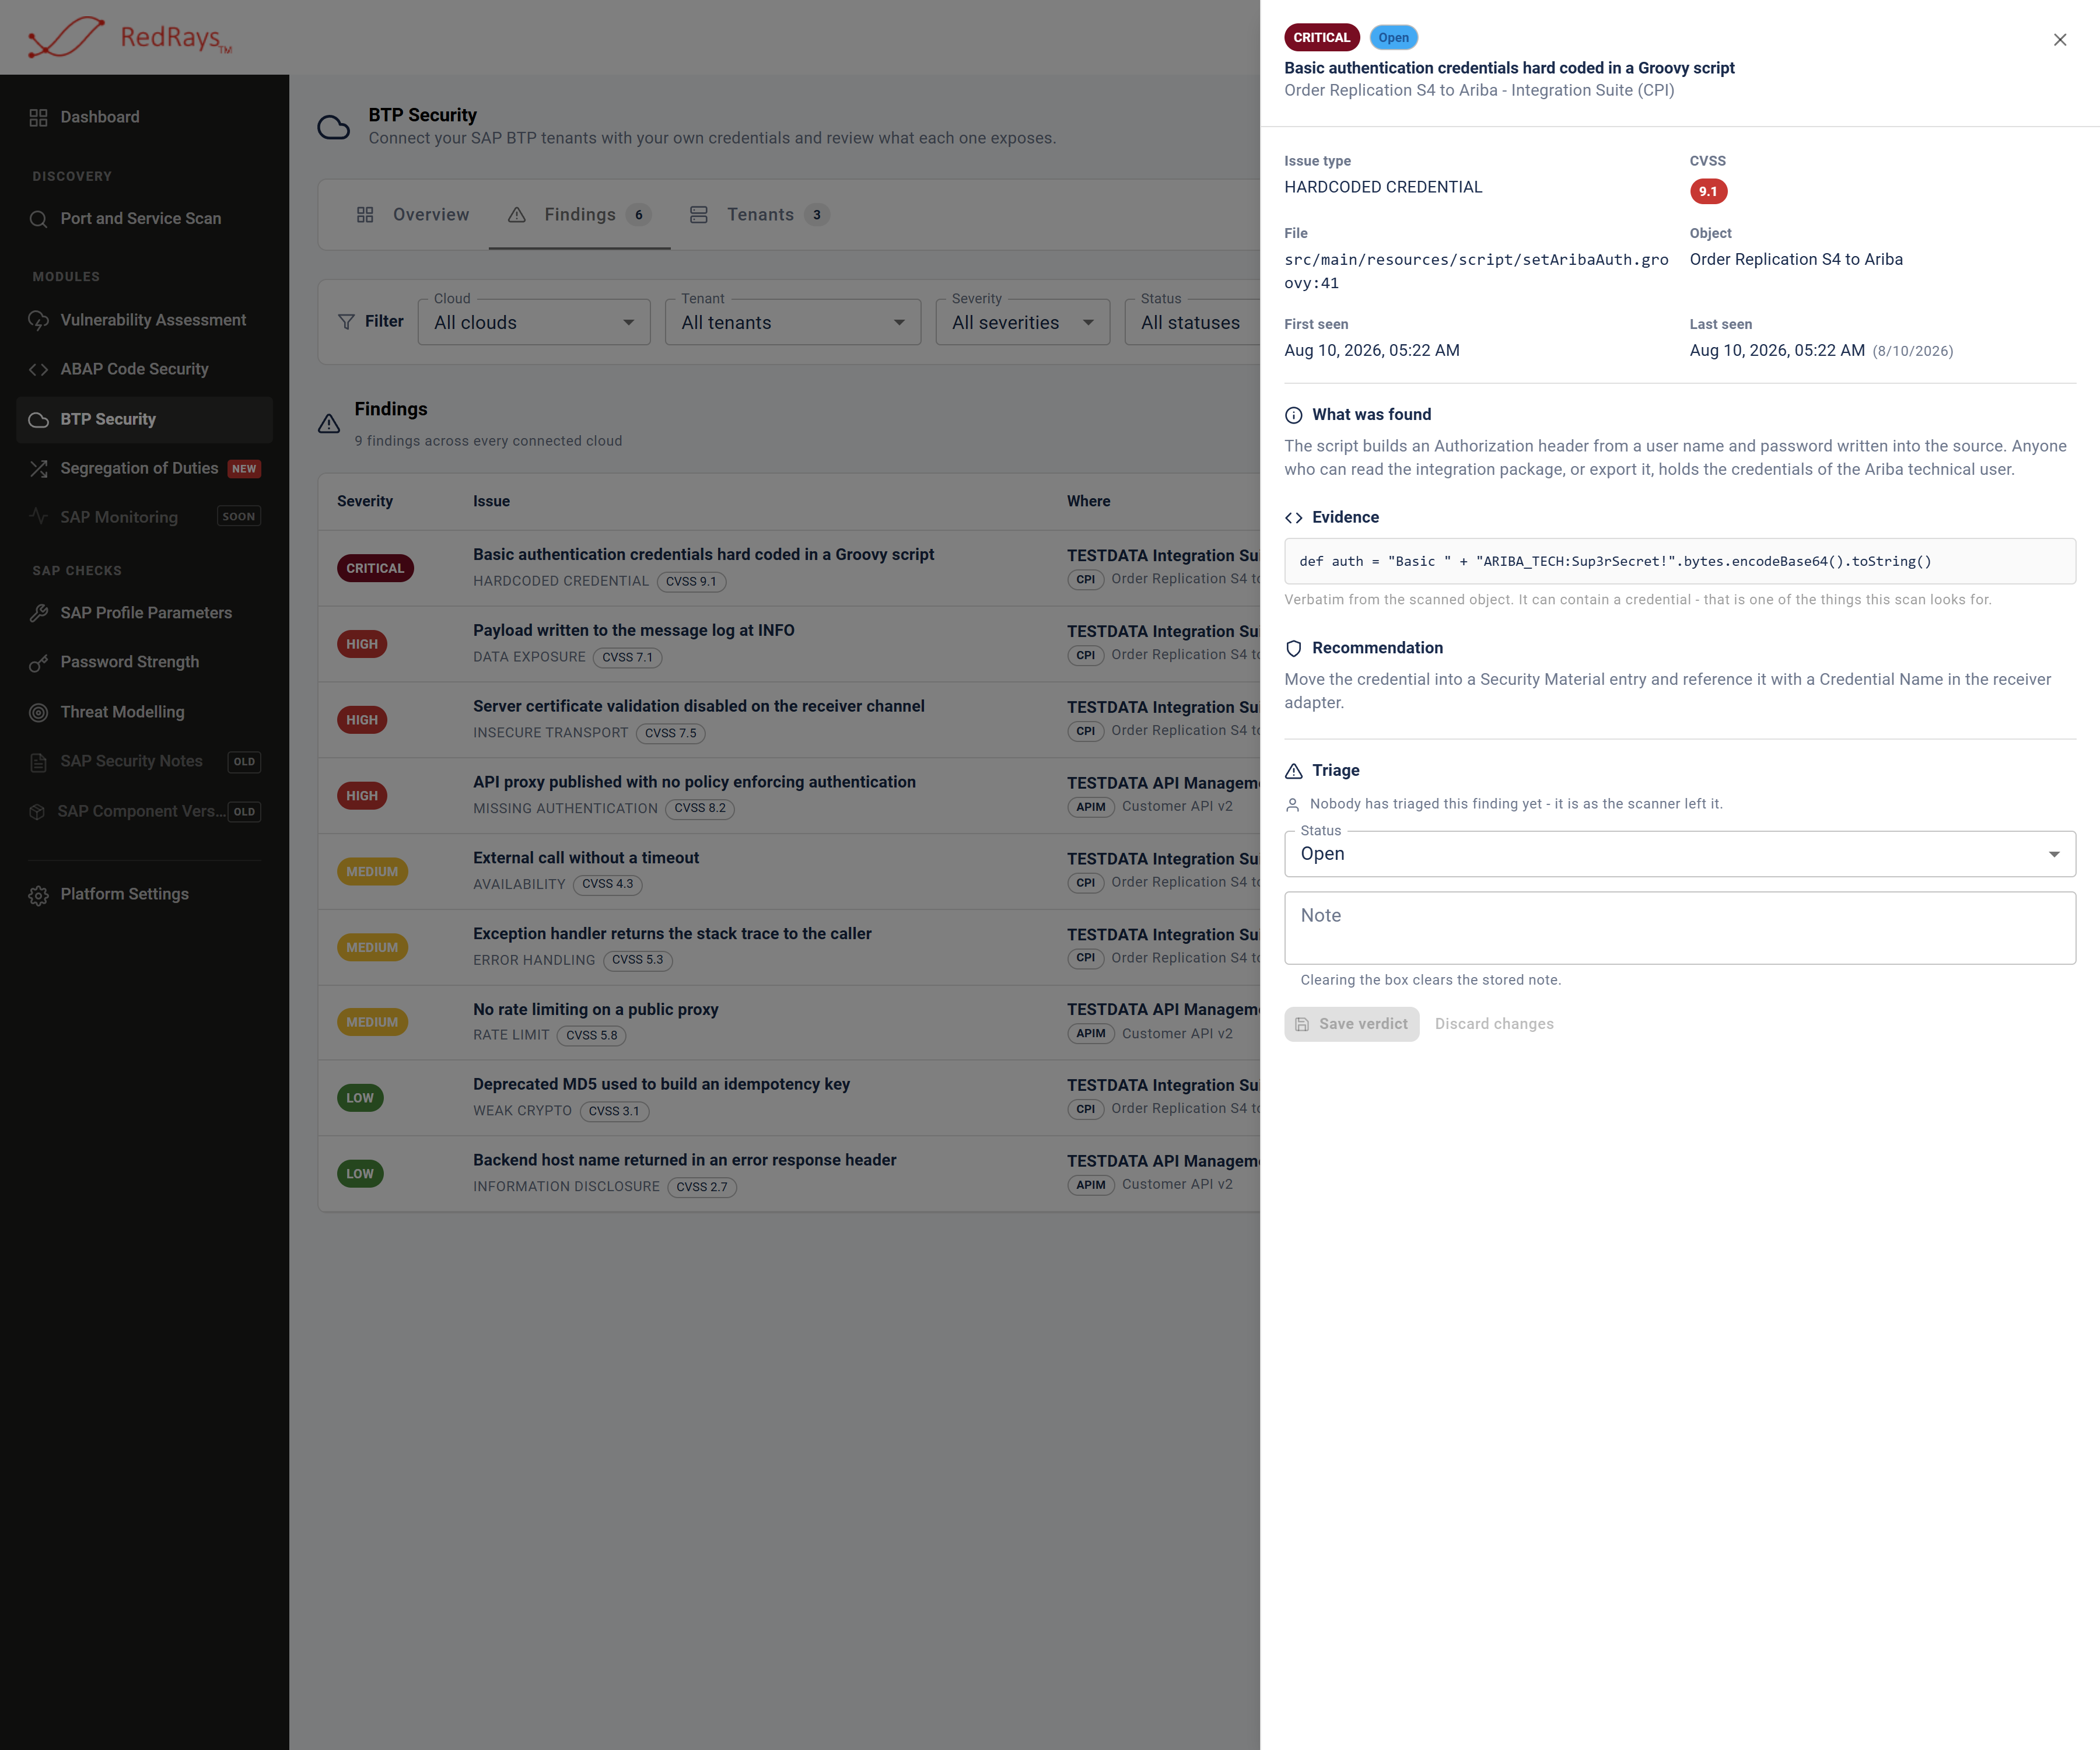This screenshot has width=2100, height=1750.
Task: Click the RedRays logo
Action: click(x=130, y=37)
